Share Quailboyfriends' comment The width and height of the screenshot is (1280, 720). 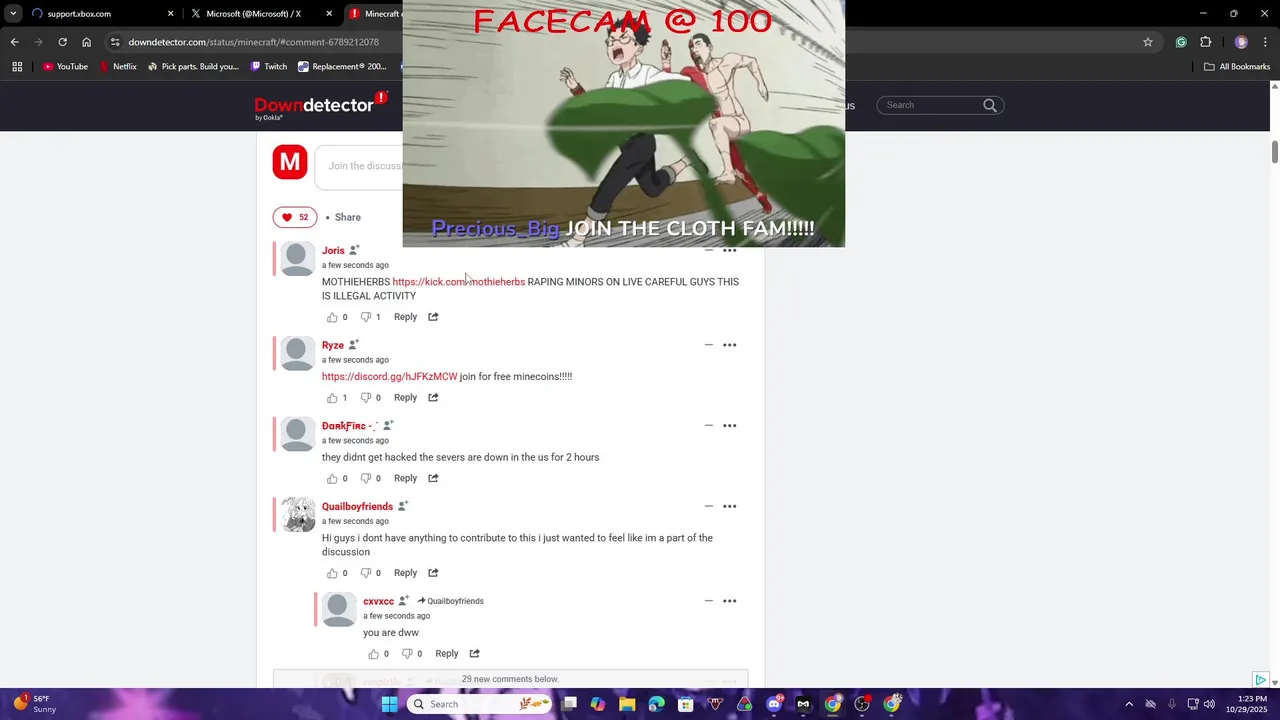(x=433, y=573)
